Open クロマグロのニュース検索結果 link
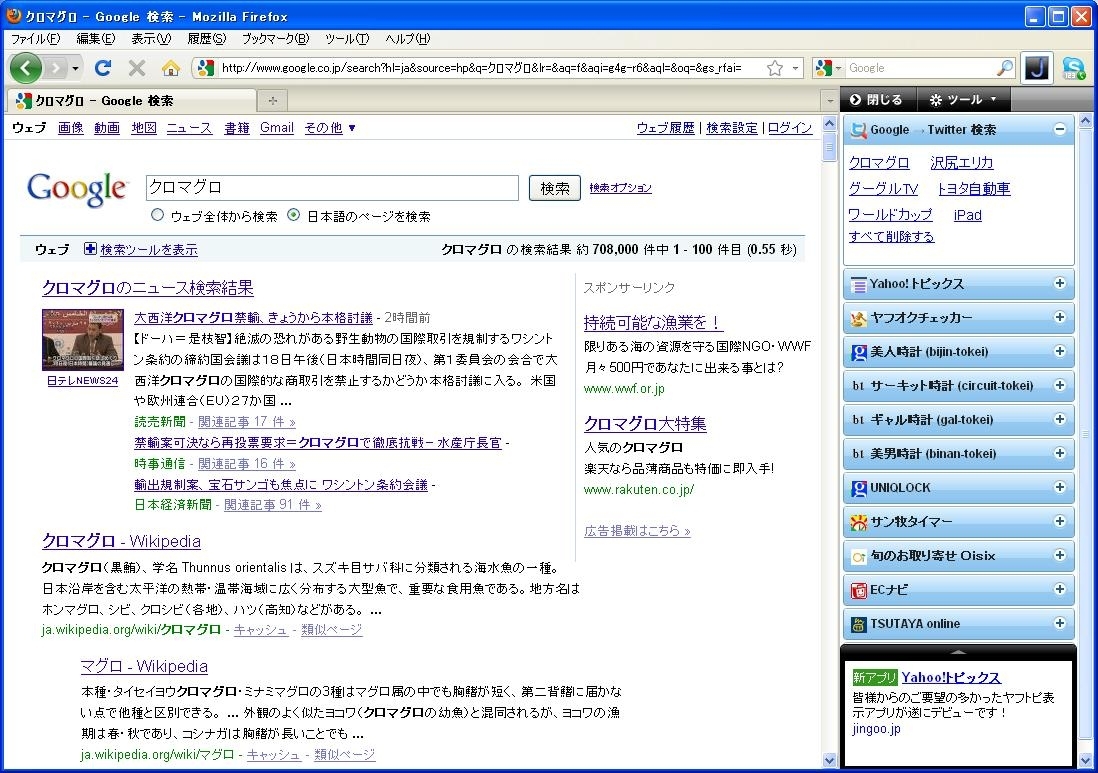The image size is (1098, 773). click(x=148, y=288)
